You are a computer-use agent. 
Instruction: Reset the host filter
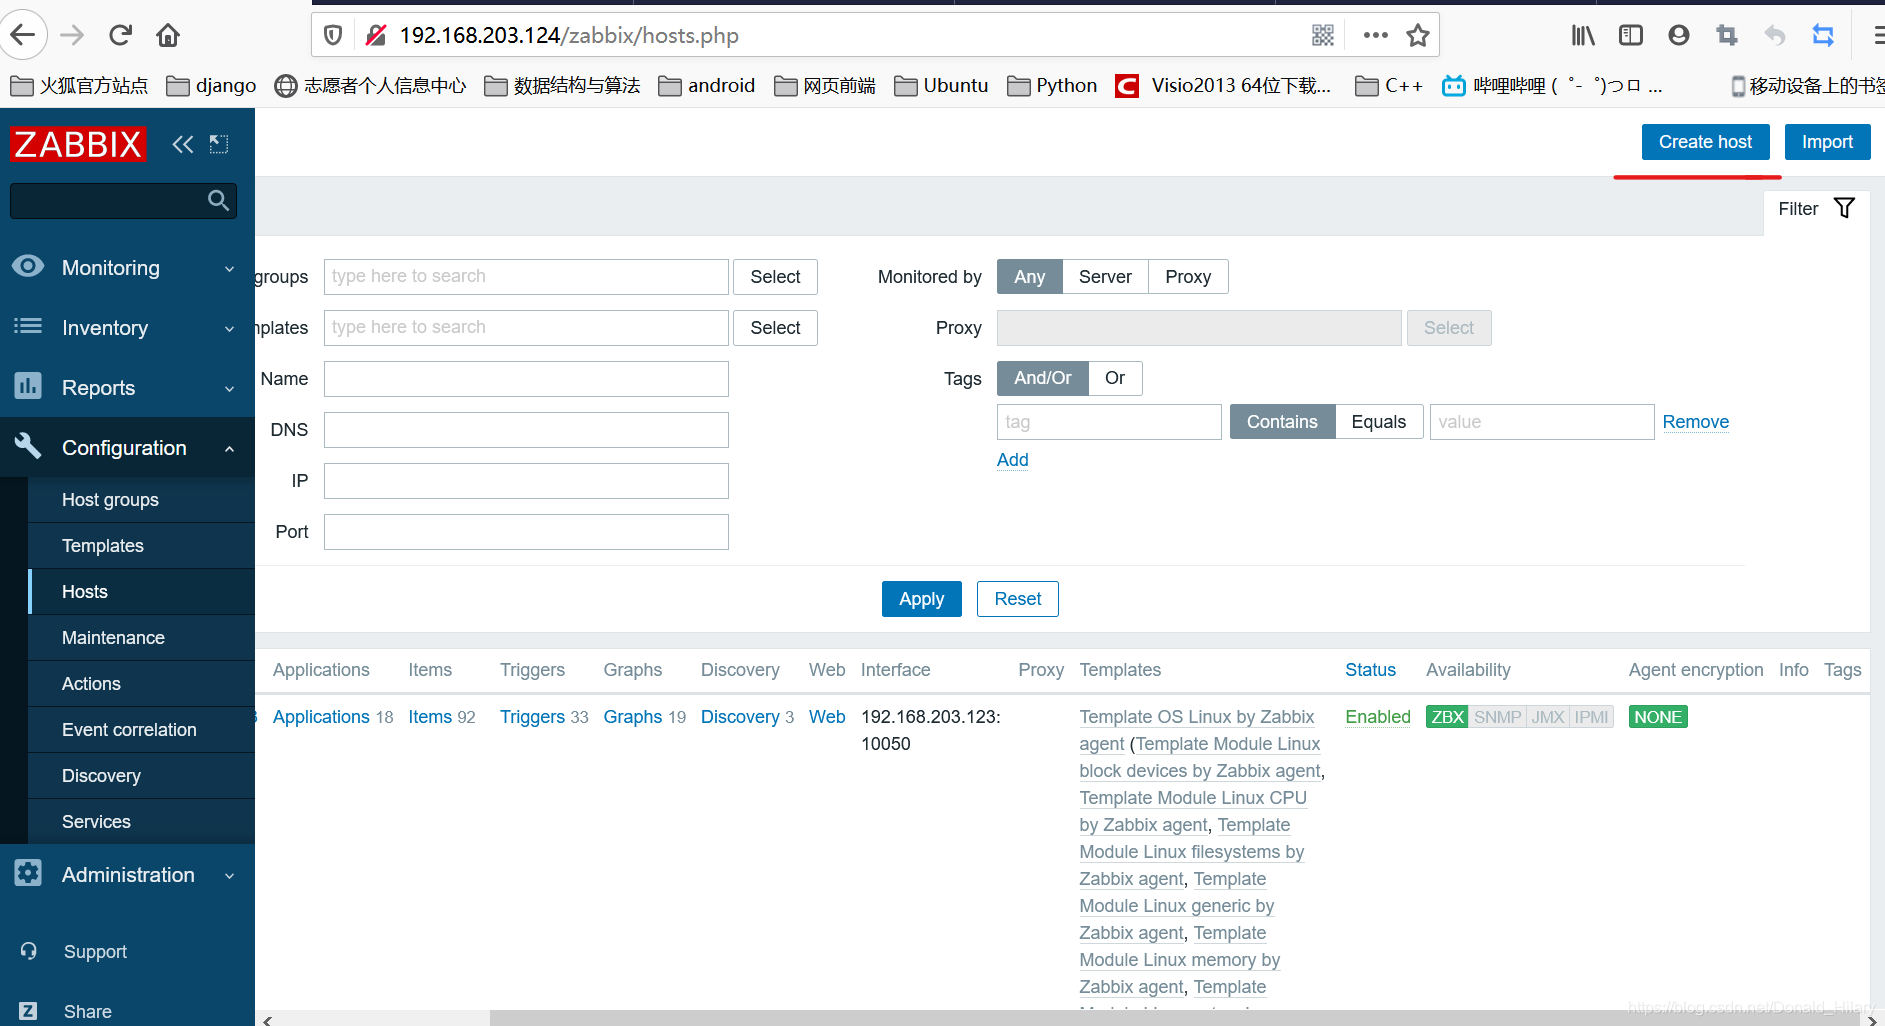click(1017, 599)
